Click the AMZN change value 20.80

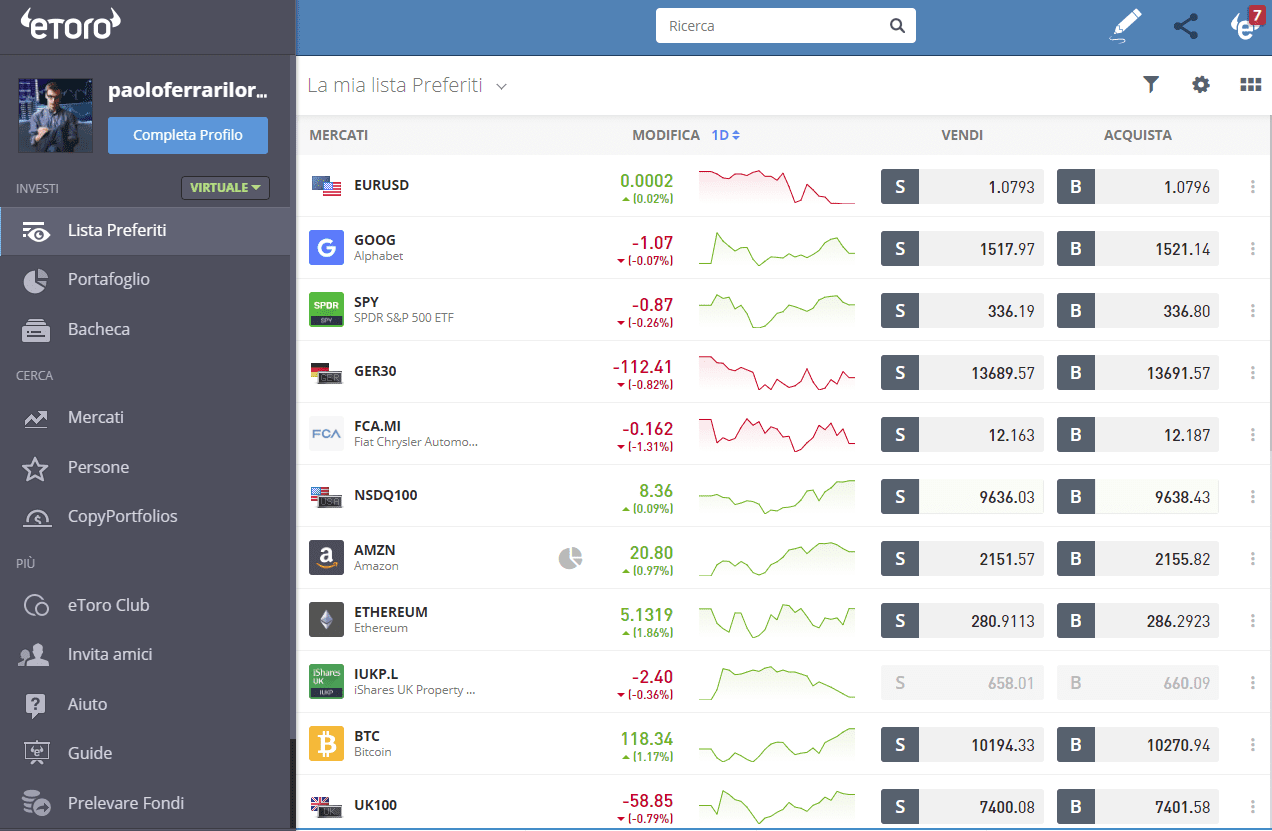click(651, 553)
